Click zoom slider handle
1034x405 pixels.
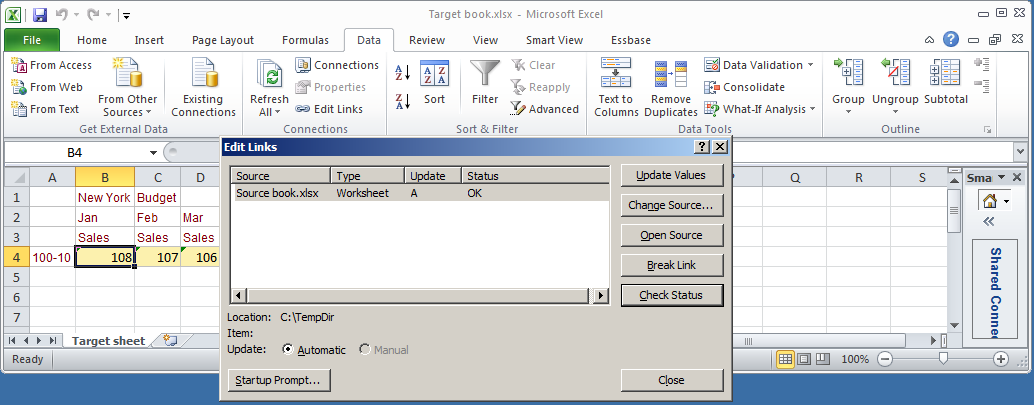(943, 359)
